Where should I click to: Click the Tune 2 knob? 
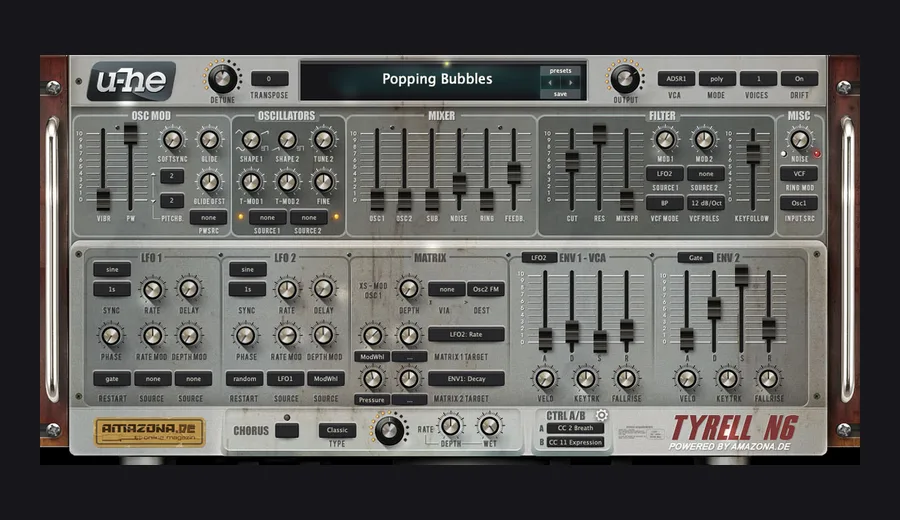click(x=323, y=139)
